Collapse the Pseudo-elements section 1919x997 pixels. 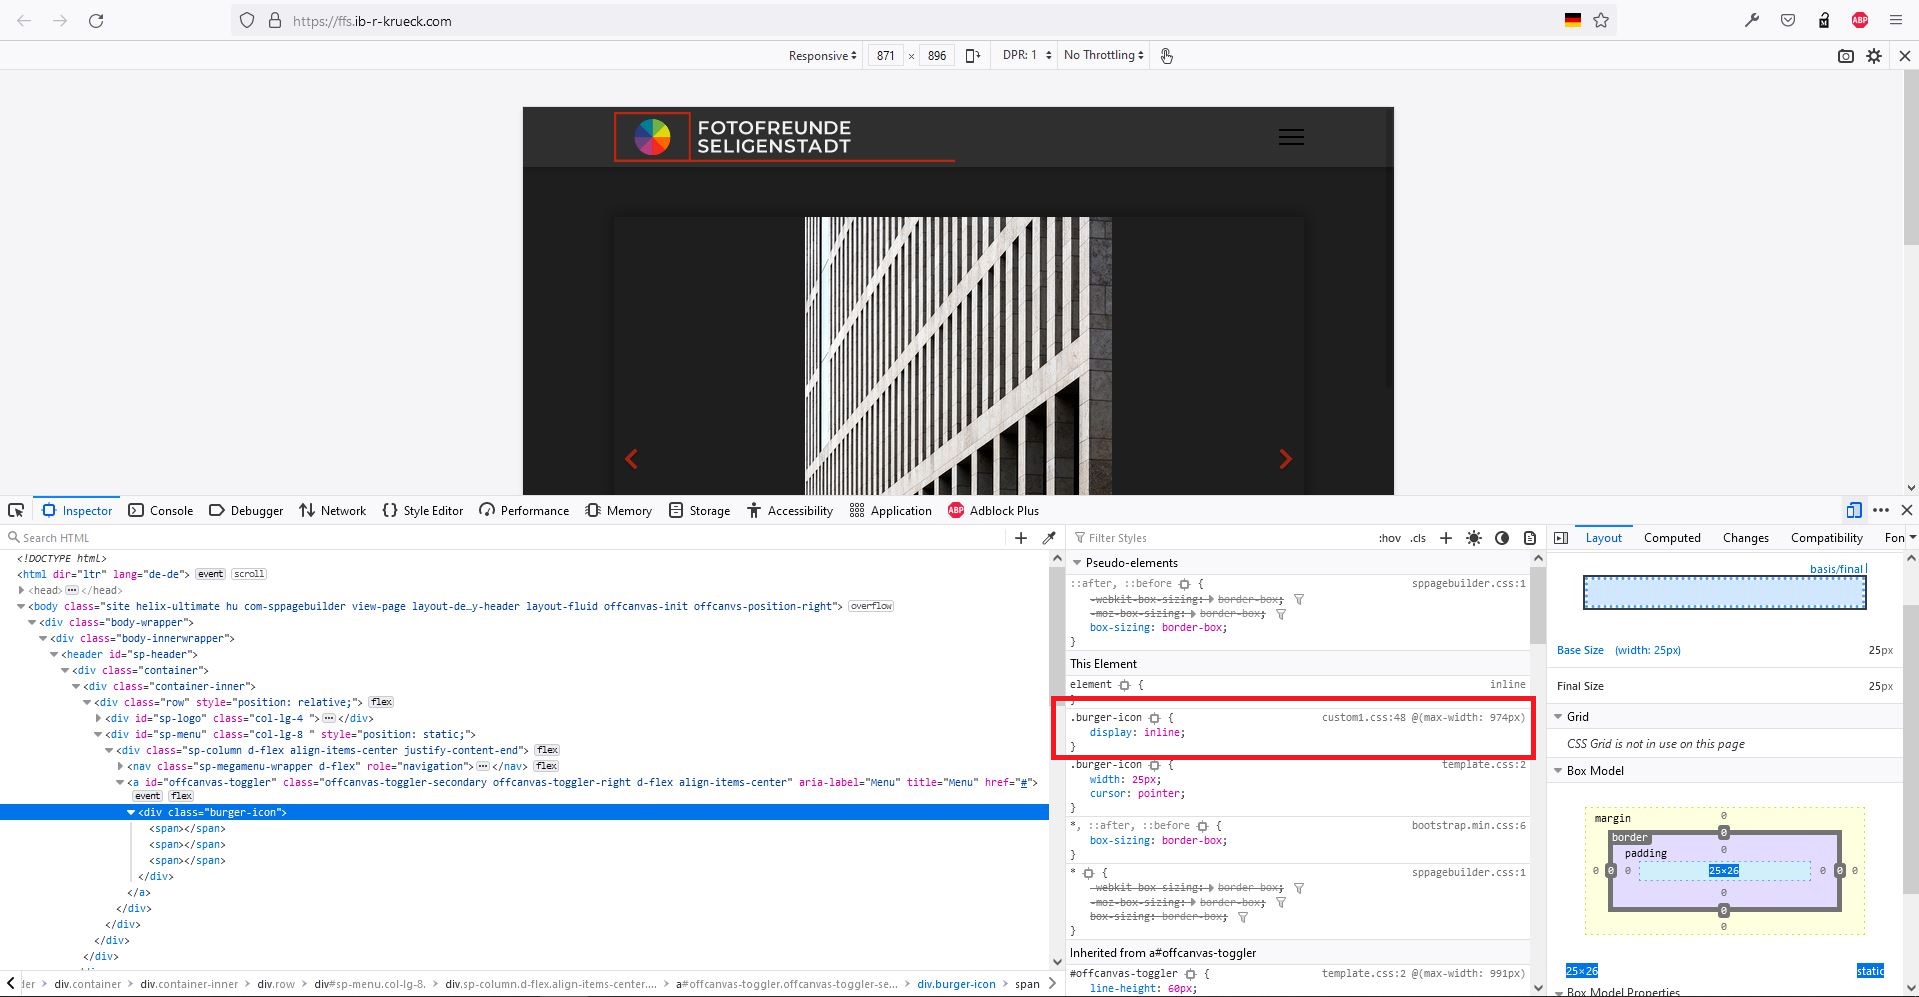1078,563
